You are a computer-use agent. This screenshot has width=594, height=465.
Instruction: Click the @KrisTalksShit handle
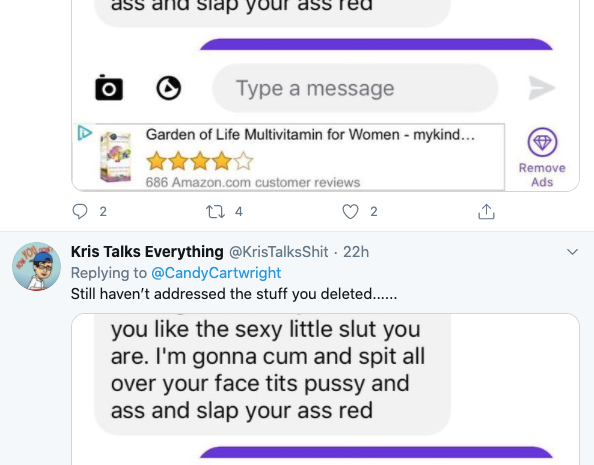(278, 252)
